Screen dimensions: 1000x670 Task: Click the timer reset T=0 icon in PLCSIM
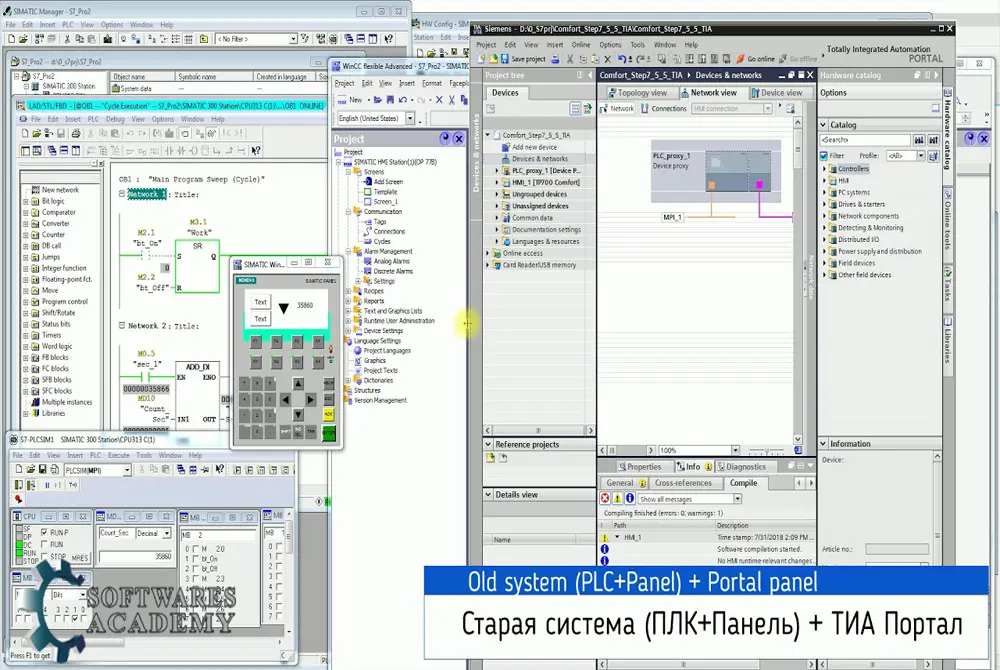73,485
